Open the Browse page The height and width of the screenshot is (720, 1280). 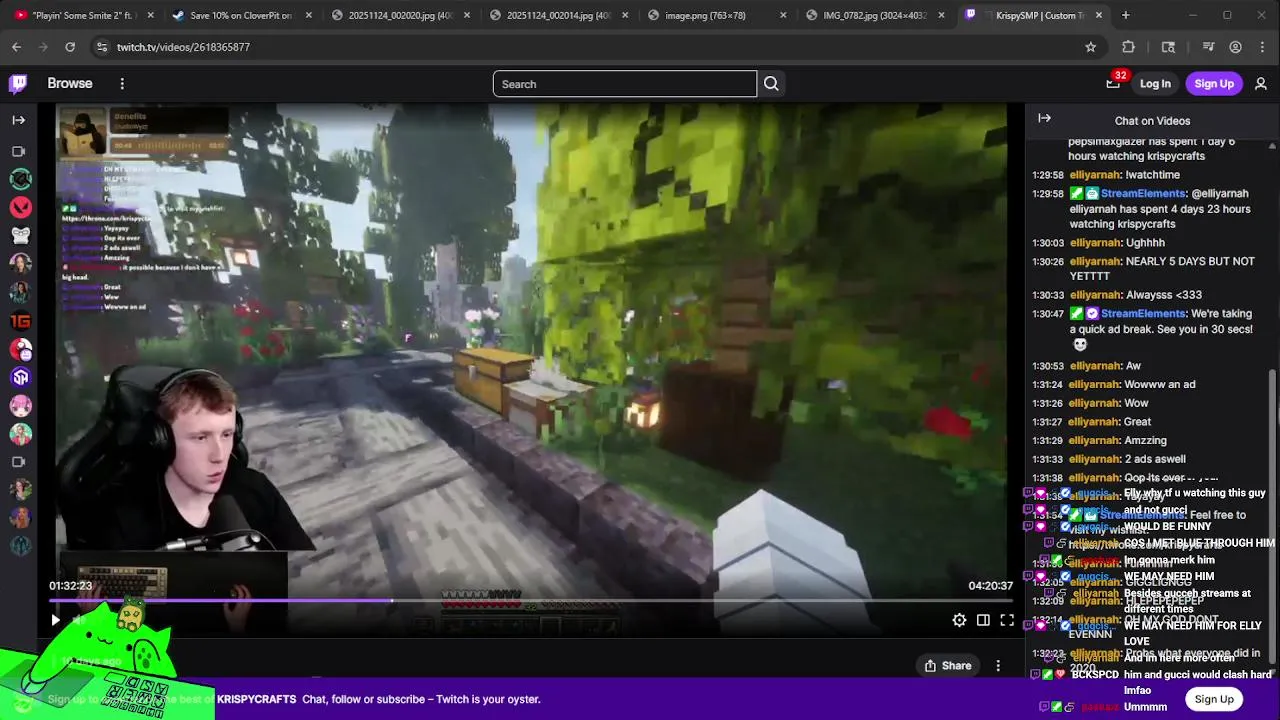click(x=70, y=84)
